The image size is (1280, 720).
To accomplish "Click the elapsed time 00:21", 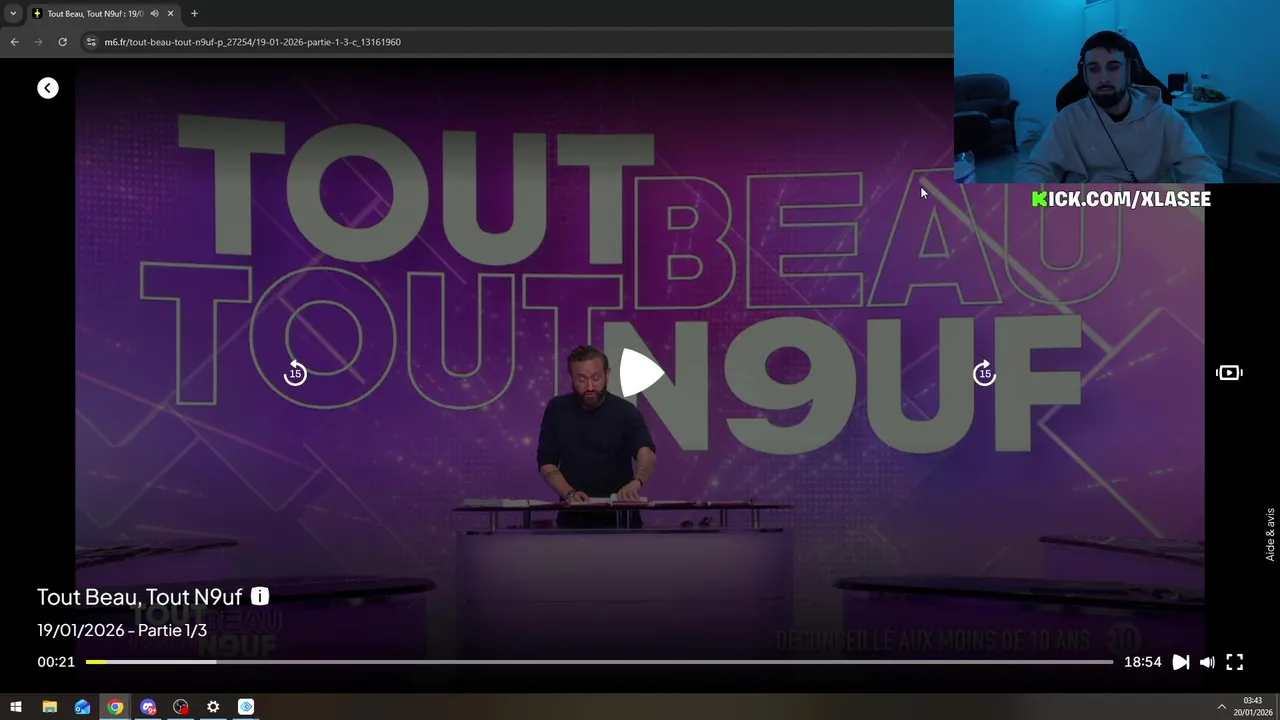I will [56, 662].
